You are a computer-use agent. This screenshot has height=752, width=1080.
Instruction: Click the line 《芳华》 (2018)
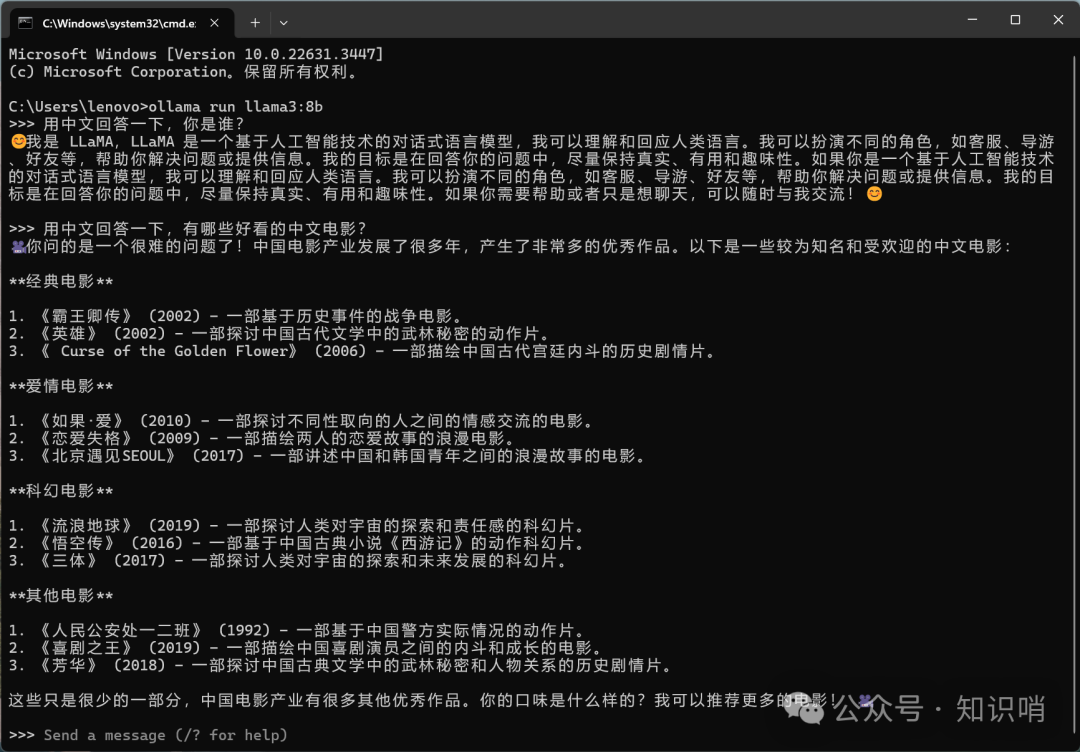point(341,666)
